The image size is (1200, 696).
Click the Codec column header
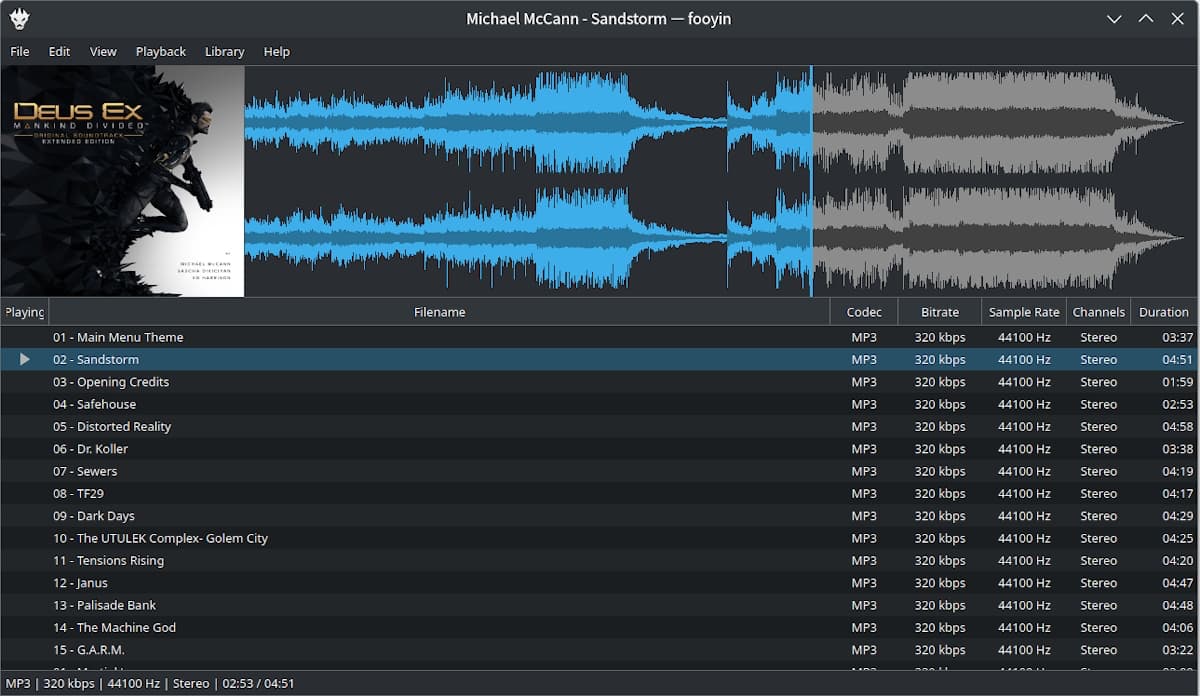(864, 312)
